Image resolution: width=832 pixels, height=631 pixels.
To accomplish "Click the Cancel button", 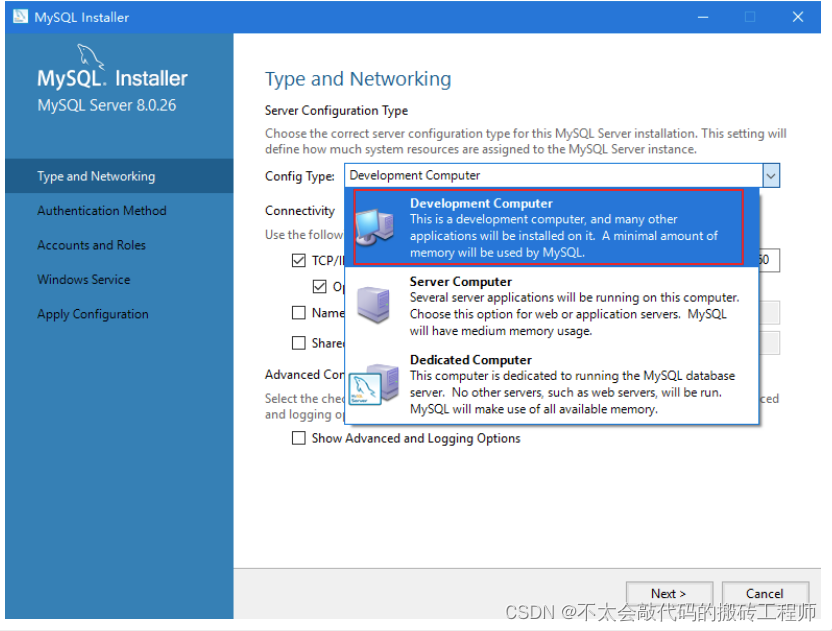I will tap(765, 593).
